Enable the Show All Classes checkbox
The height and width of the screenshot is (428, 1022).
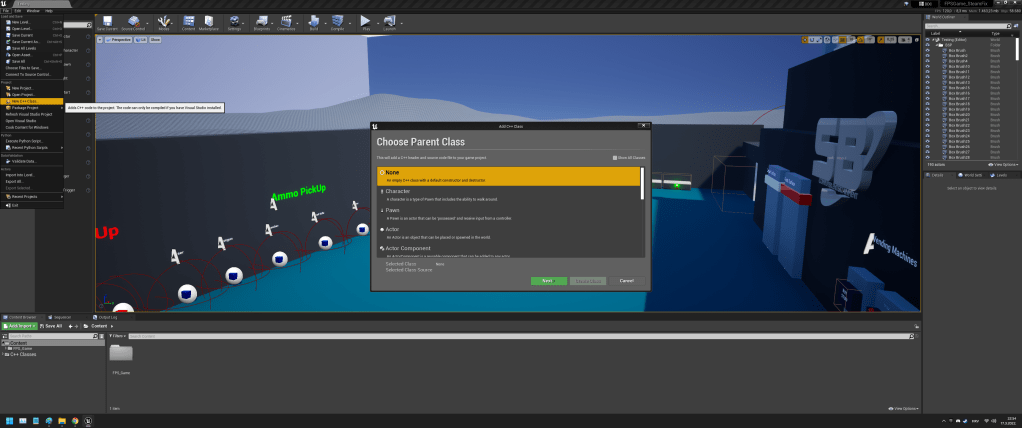(614, 157)
